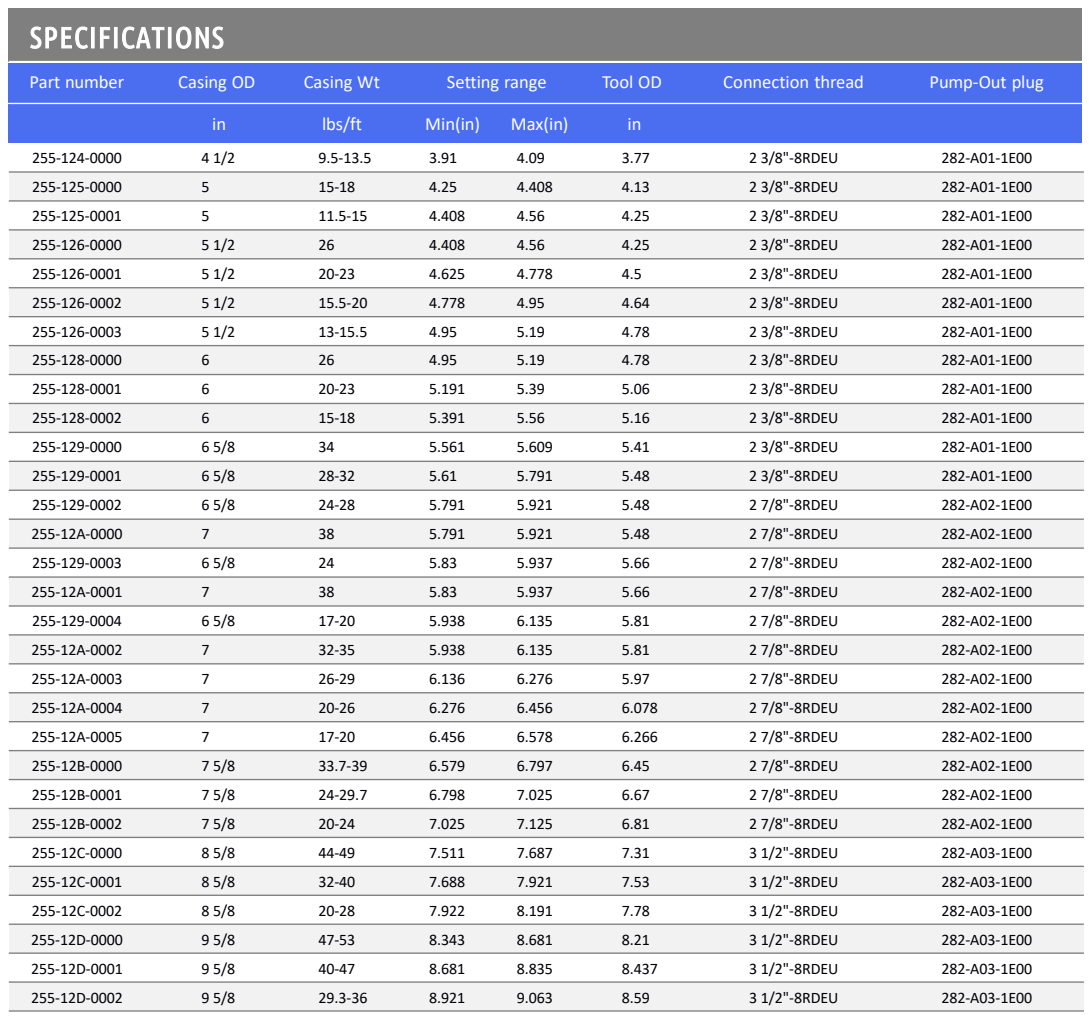Viewport: 1089px width, 1019px height.
Task: Click the Min(in) subheader
Action: (x=452, y=124)
